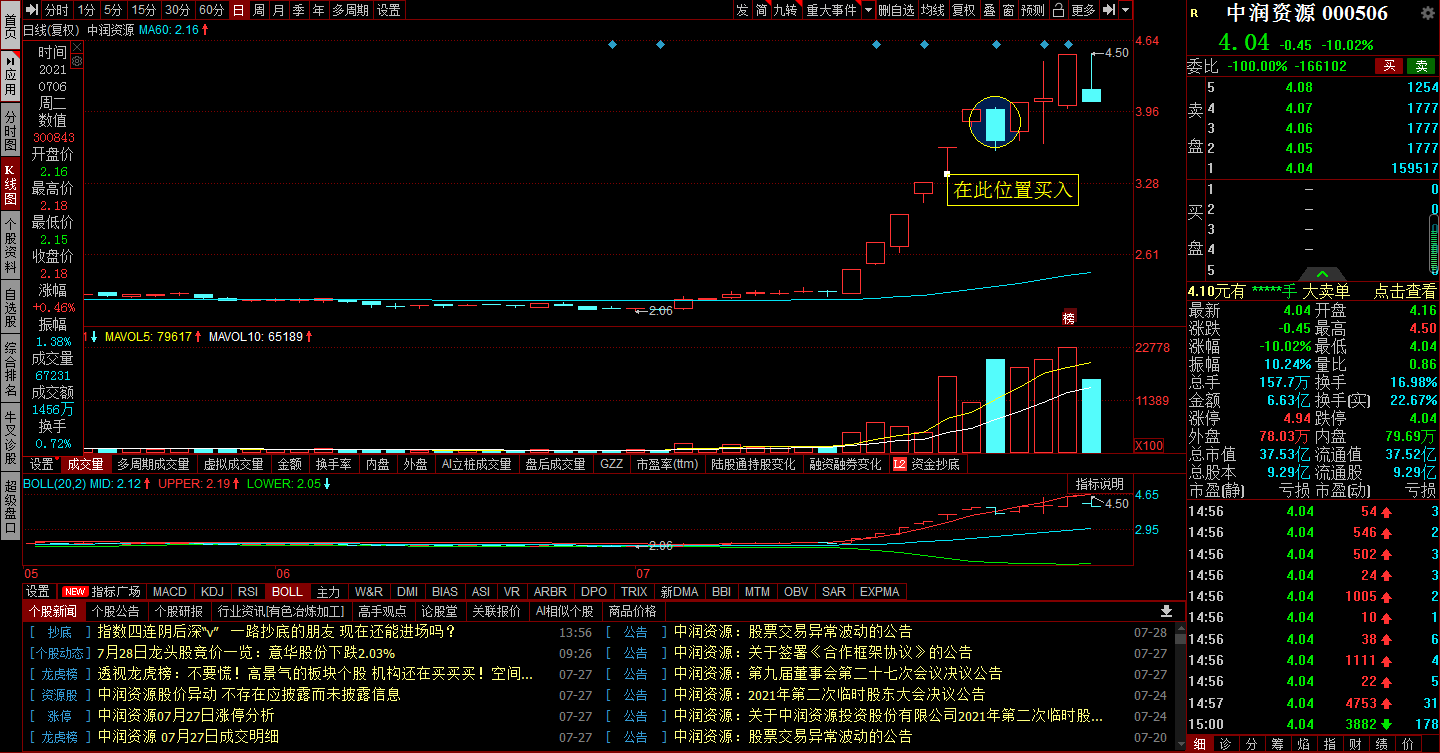Open the 首页 sidebar tab

tap(10, 26)
